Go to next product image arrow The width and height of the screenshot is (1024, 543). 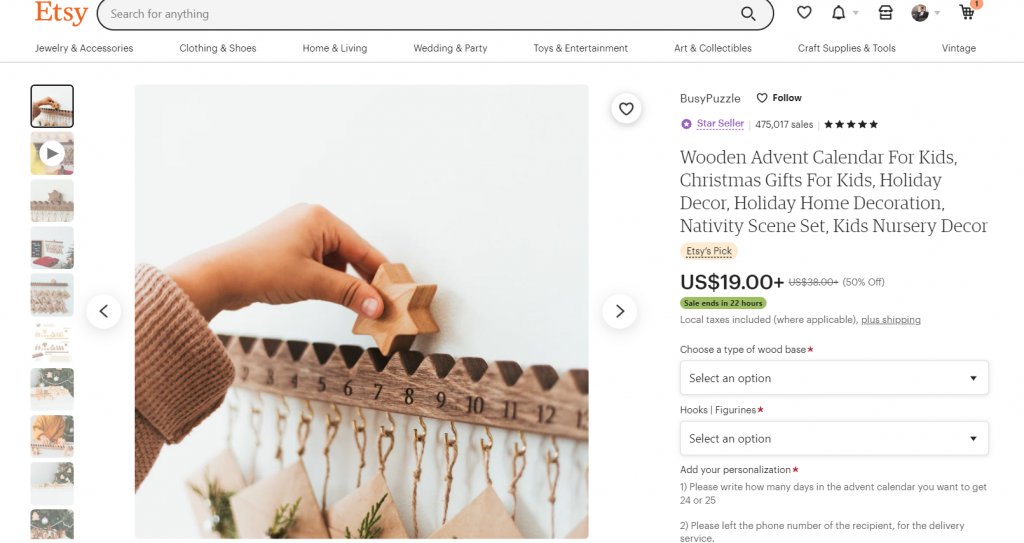pos(619,311)
